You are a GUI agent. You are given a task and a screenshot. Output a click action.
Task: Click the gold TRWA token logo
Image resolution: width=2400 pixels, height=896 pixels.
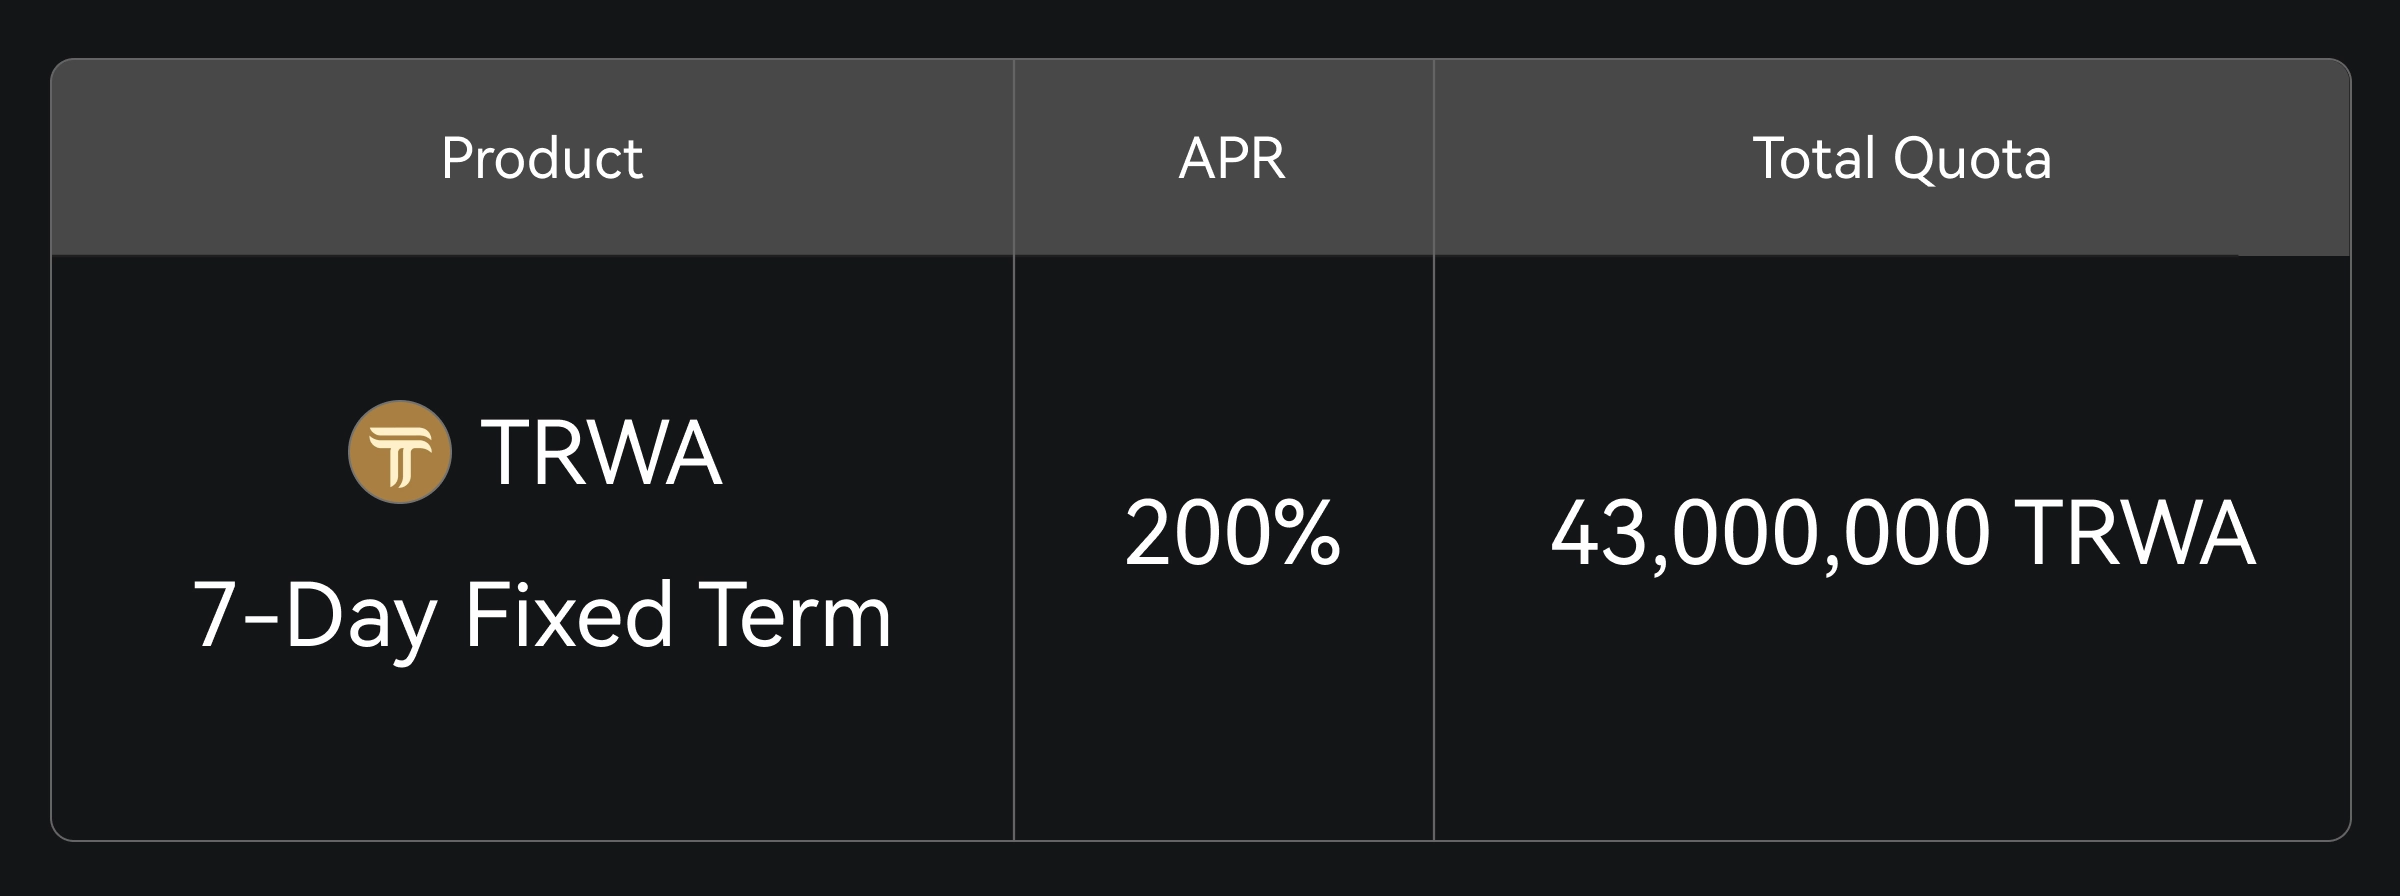coord(400,452)
